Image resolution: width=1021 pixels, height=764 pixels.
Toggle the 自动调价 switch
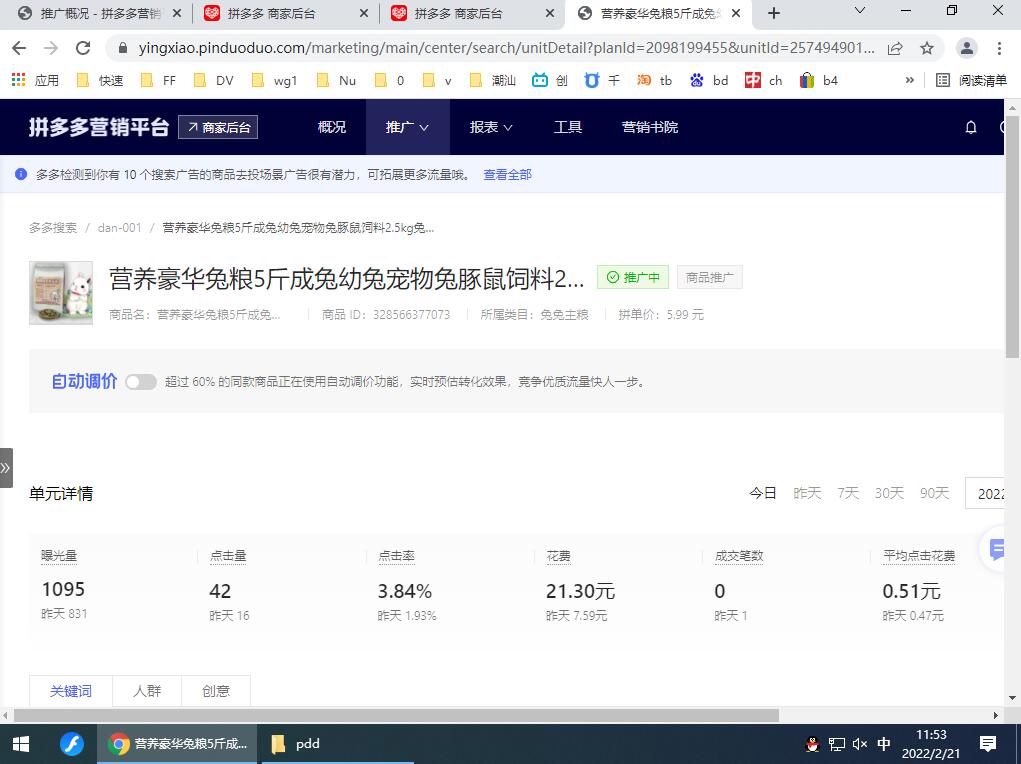[x=141, y=382]
